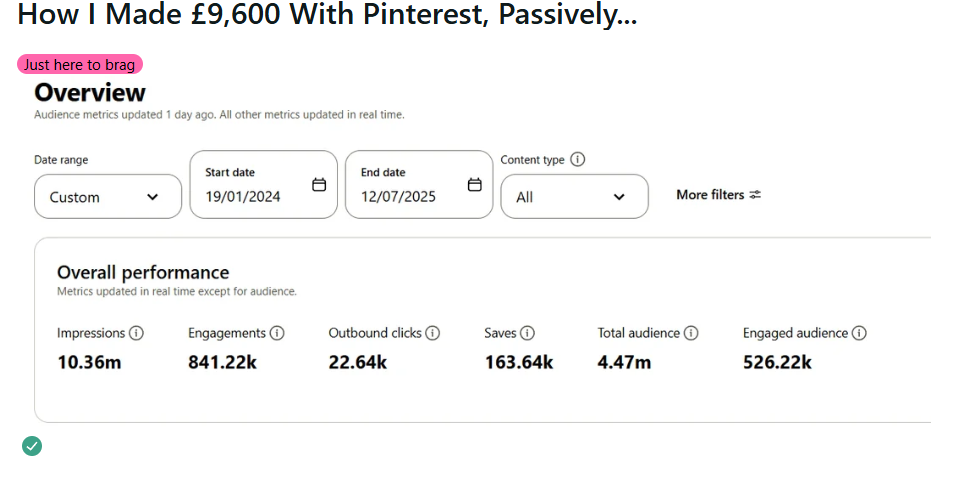Click the Saves info icon

click(x=527, y=333)
